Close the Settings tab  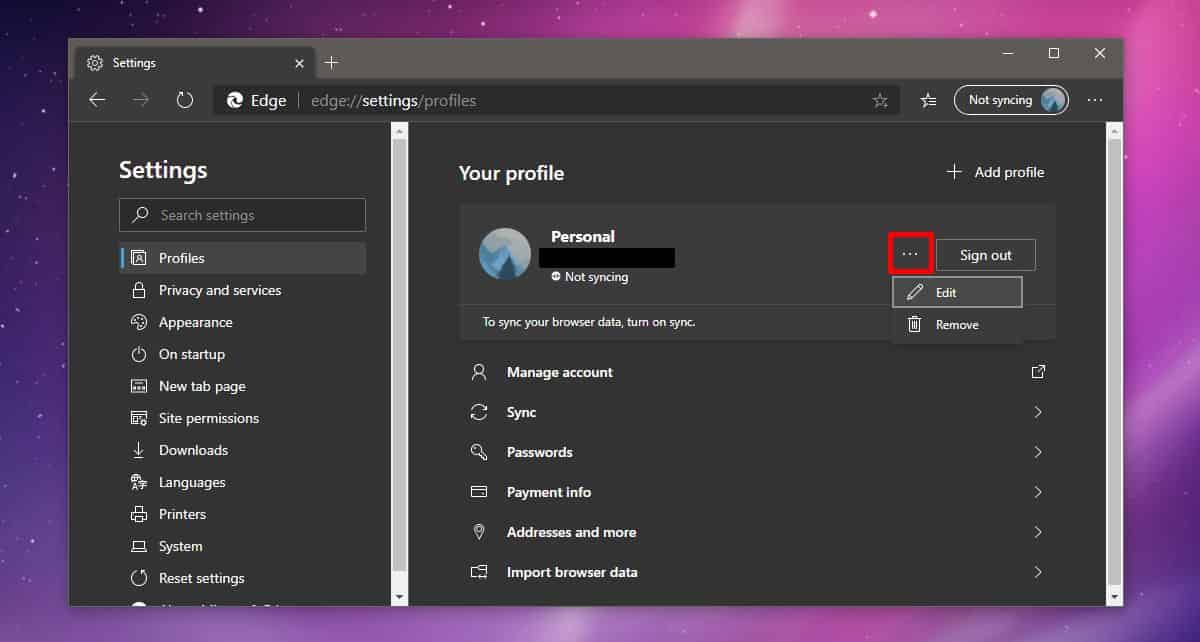299,63
